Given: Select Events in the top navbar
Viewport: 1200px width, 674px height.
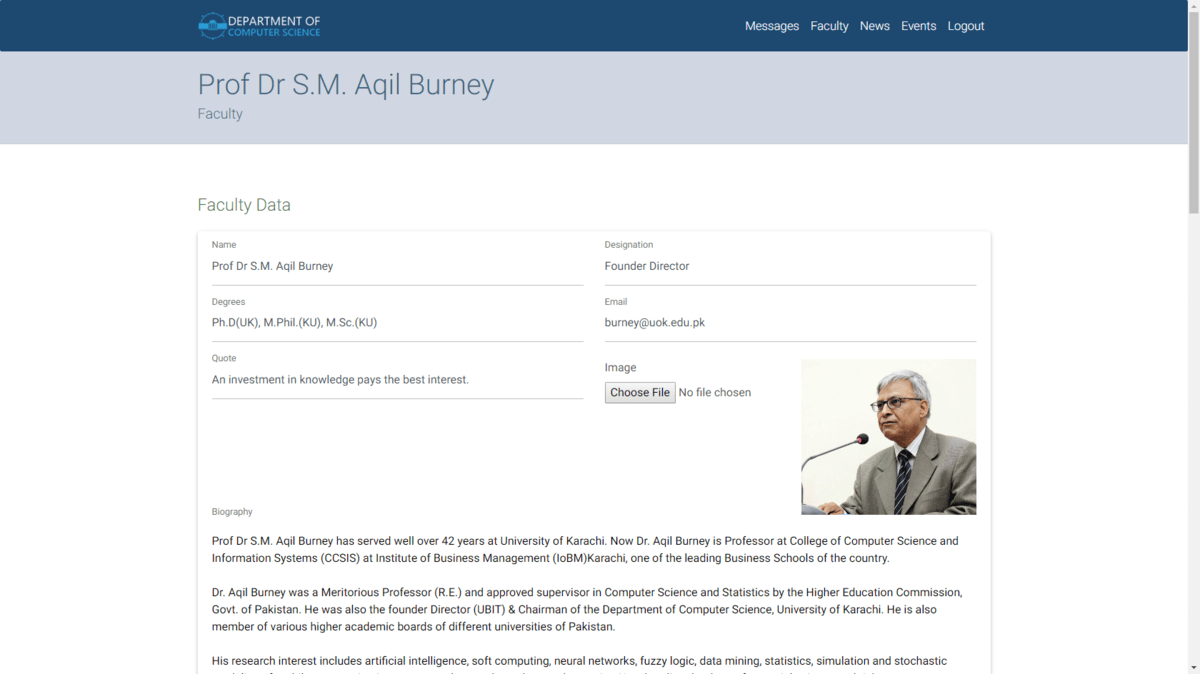Looking at the screenshot, I should 918,26.
